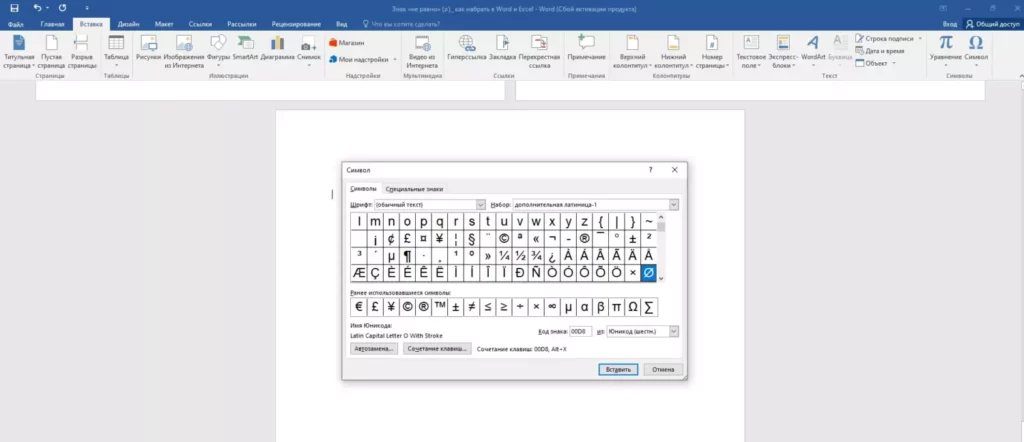The width and height of the screenshot is (1024, 442).
Task: Insert a Титульная страница cover page
Action: click(18, 52)
